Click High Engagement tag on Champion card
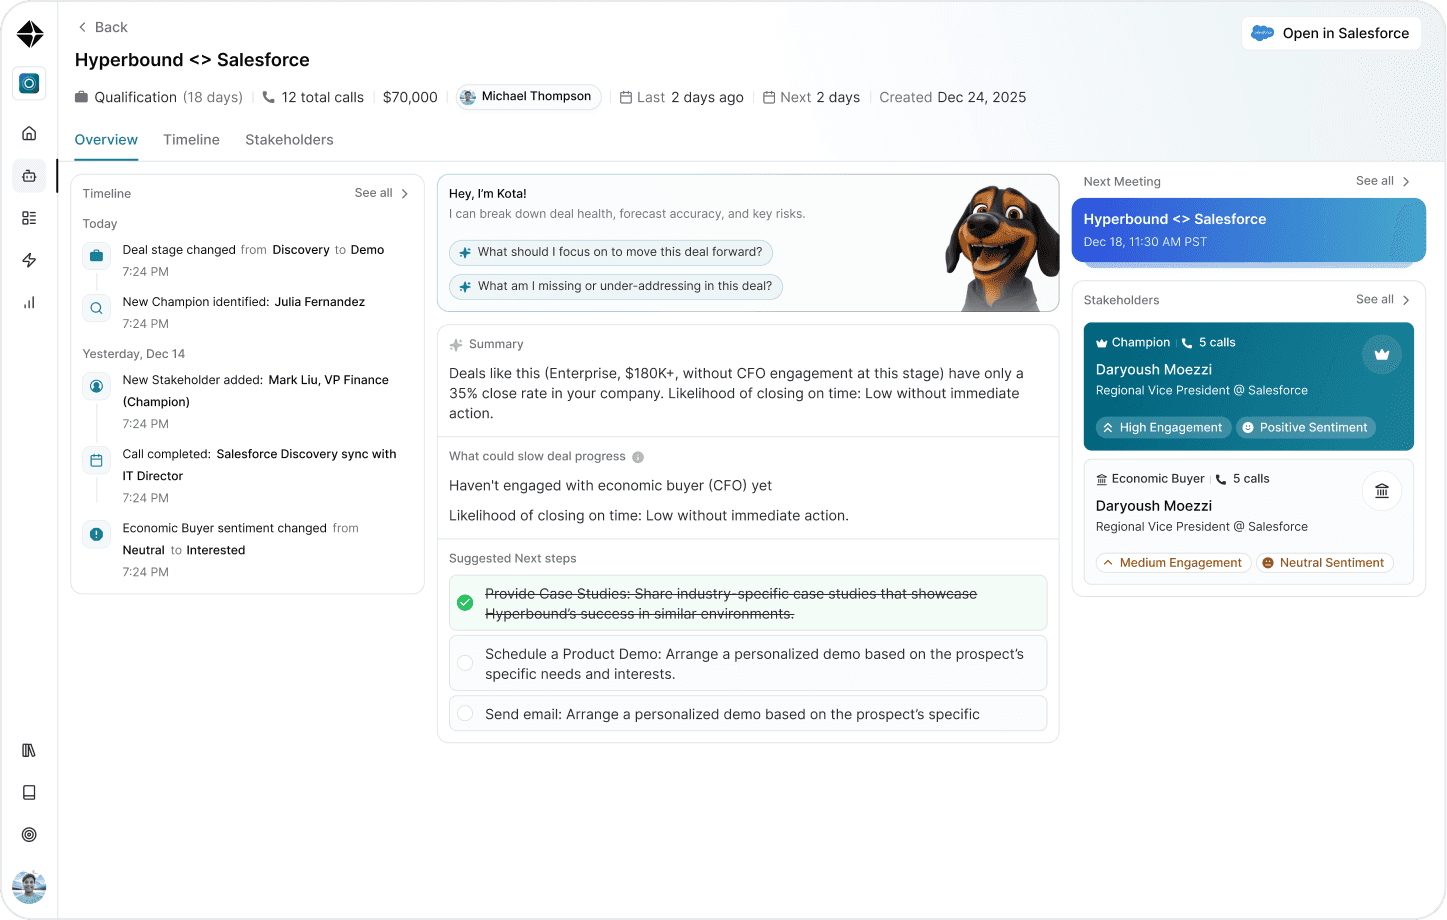The width and height of the screenshot is (1447, 920). (x=1163, y=427)
